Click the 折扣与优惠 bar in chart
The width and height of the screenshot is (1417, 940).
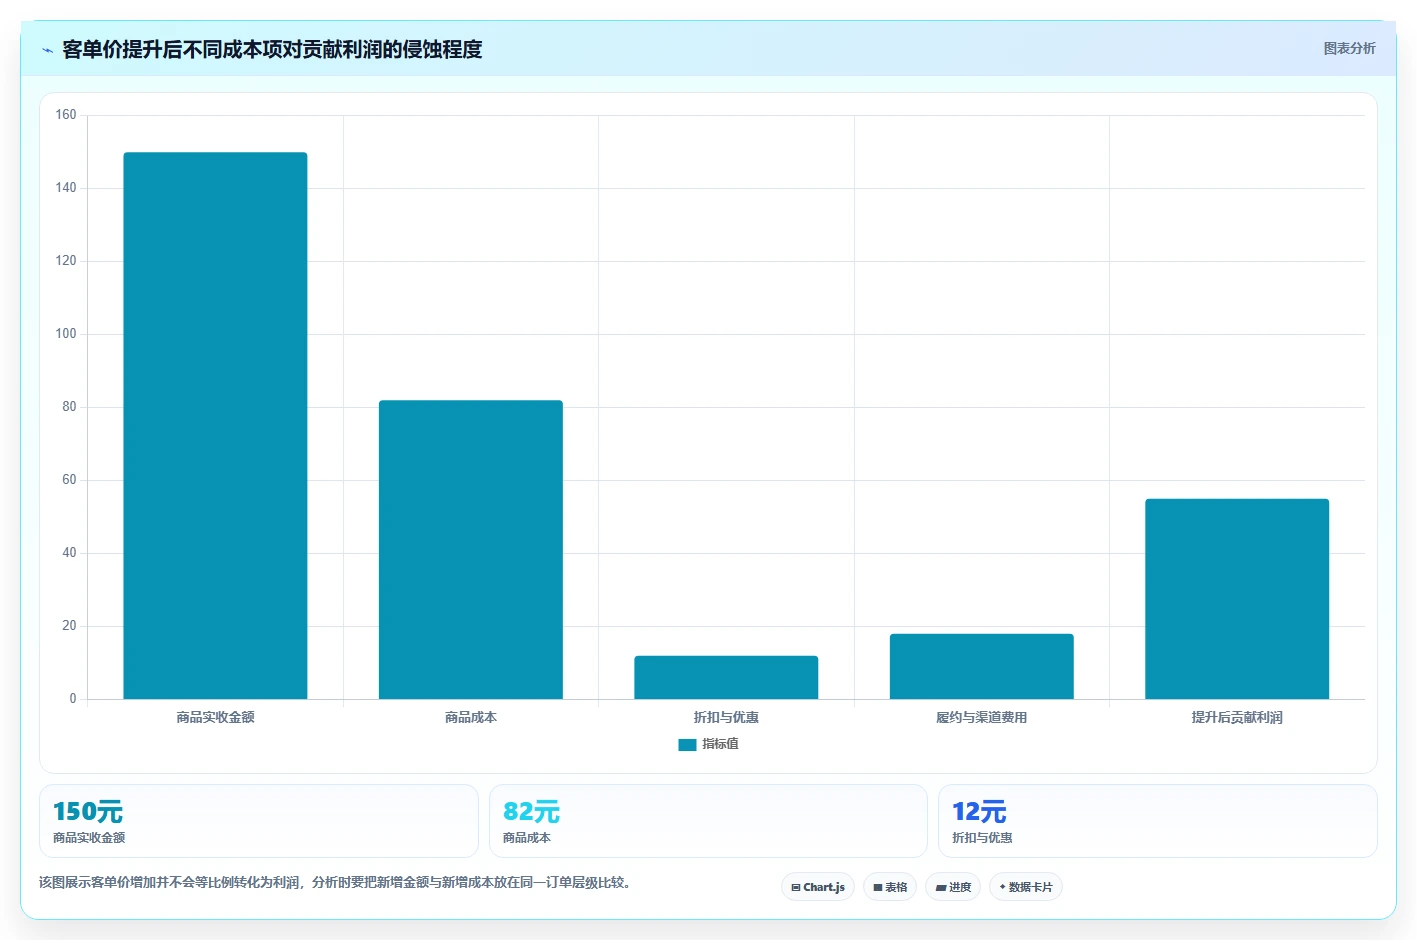726,677
